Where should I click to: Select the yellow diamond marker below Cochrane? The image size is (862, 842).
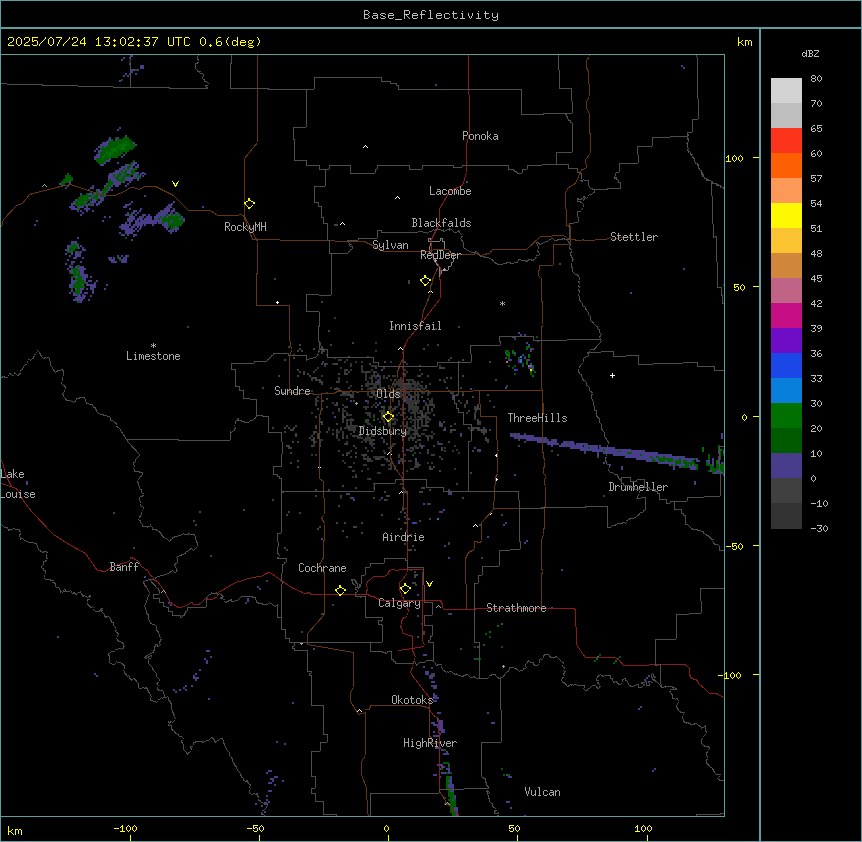(340, 590)
